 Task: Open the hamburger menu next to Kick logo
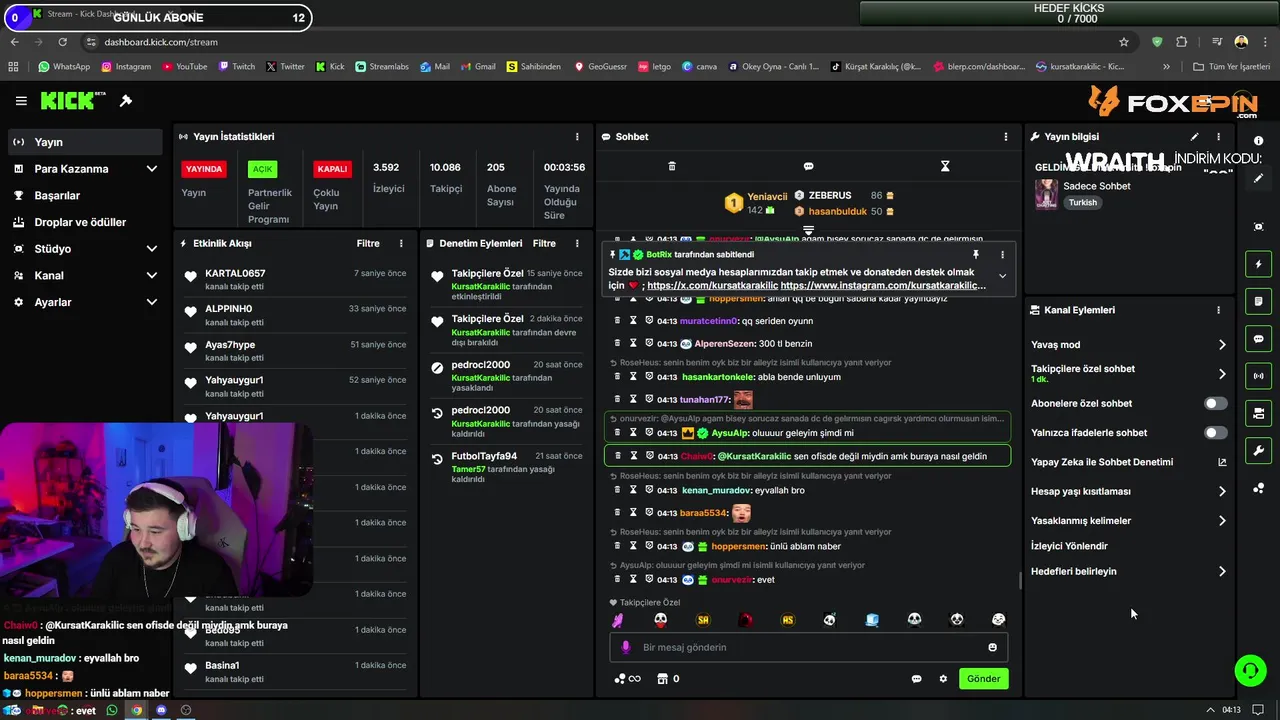(x=21, y=101)
